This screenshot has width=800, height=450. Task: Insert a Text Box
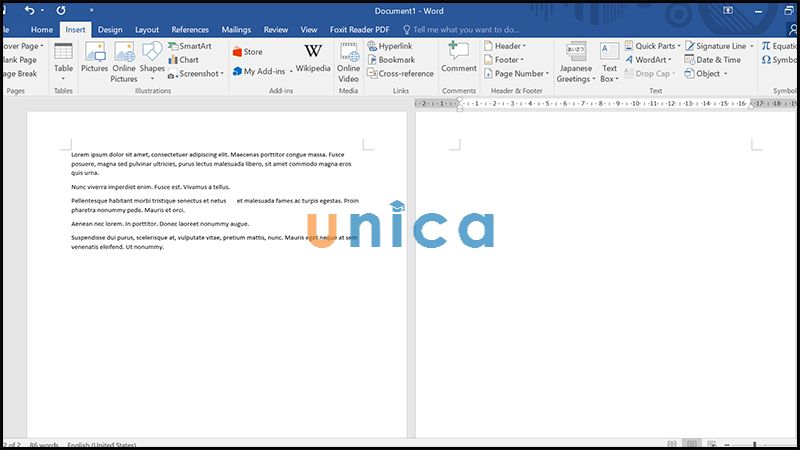(609, 62)
